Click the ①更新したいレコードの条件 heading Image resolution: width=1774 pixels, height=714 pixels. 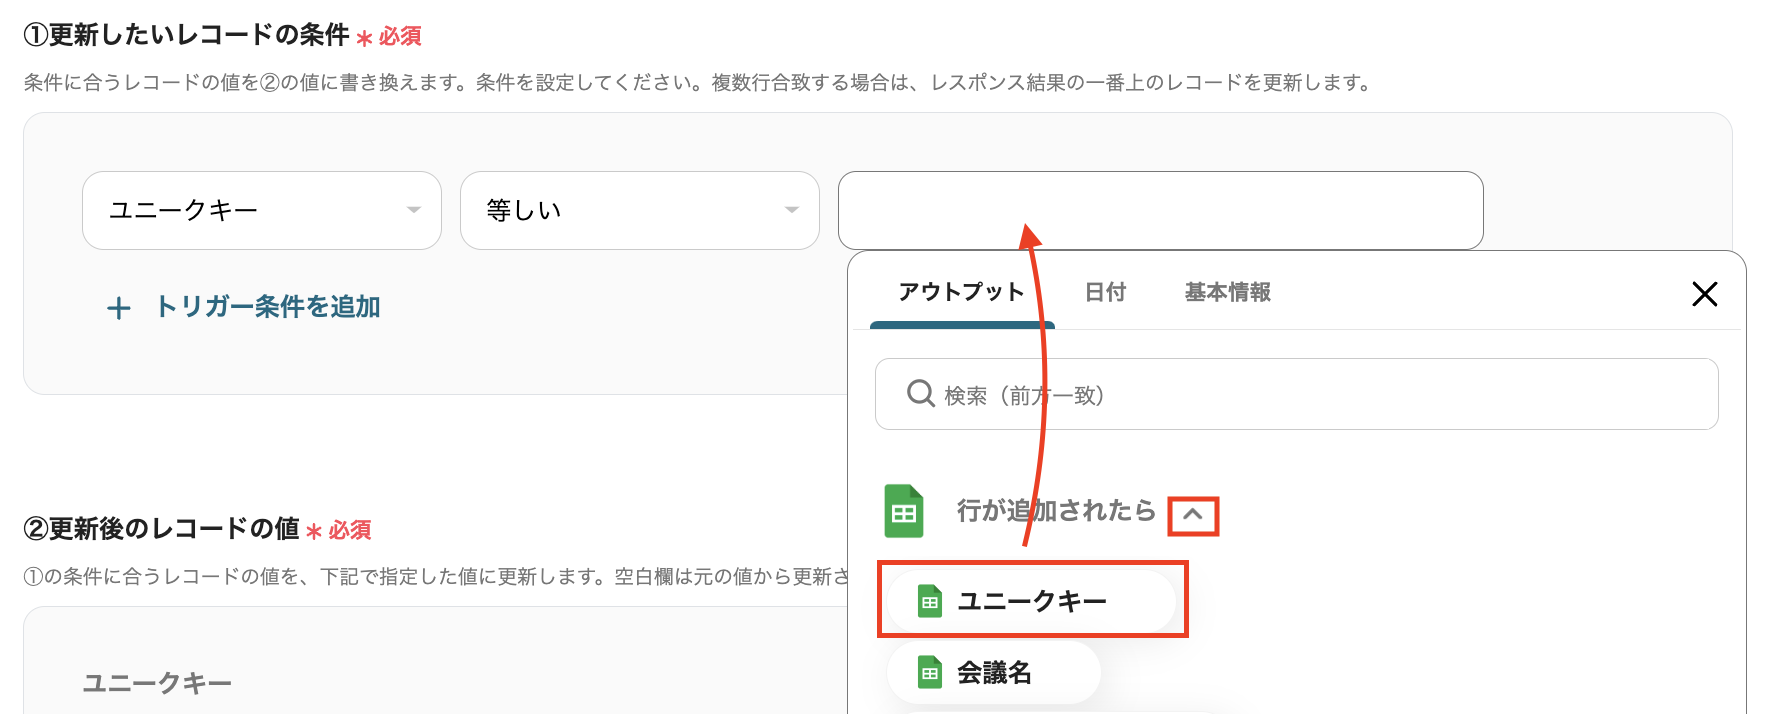click(186, 35)
